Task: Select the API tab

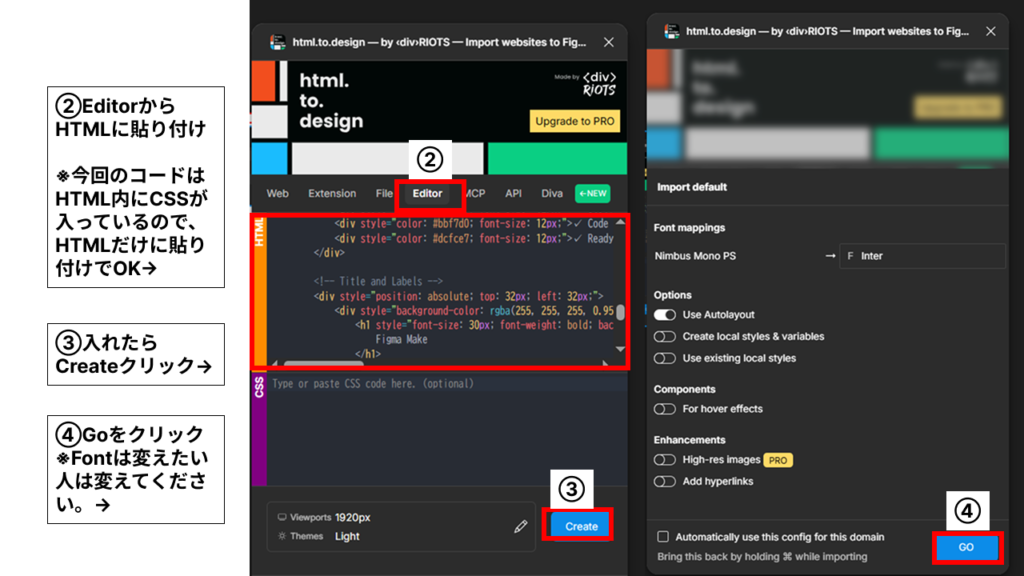Action: coord(513,193)
